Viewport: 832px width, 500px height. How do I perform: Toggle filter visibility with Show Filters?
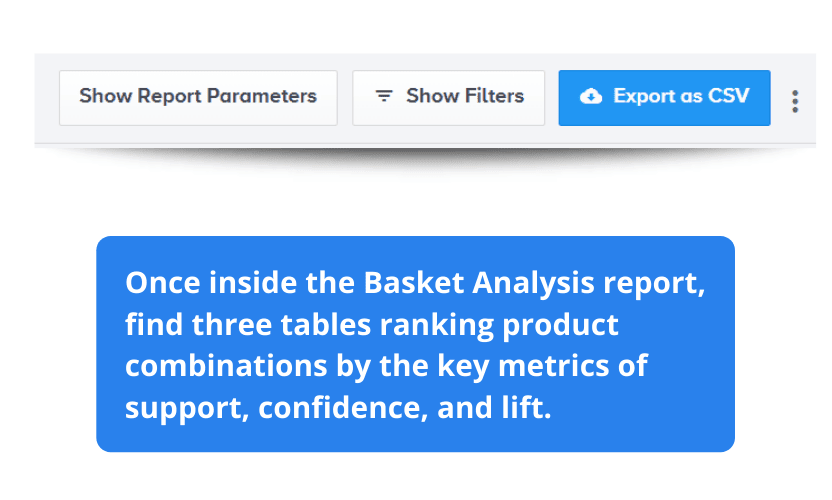point(448,98)
